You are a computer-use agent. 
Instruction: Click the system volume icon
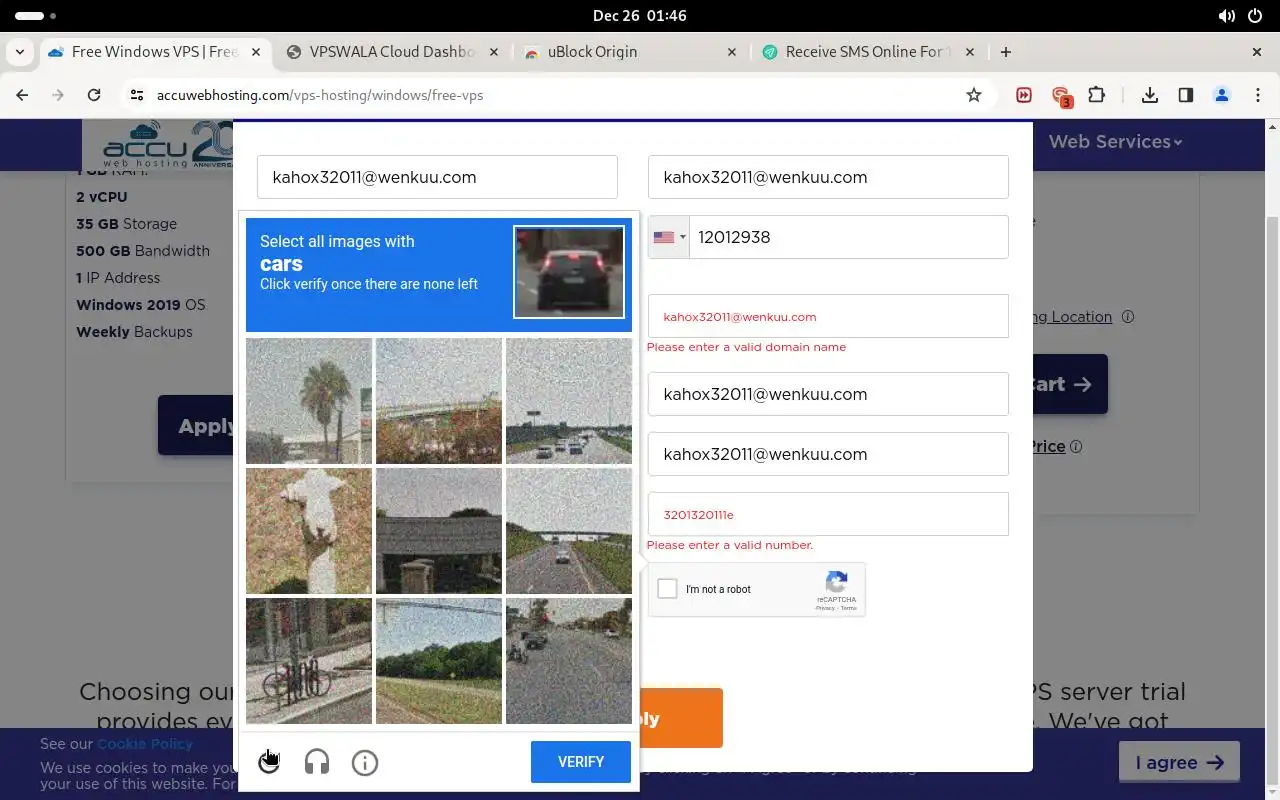click(x=1227, y=16)
